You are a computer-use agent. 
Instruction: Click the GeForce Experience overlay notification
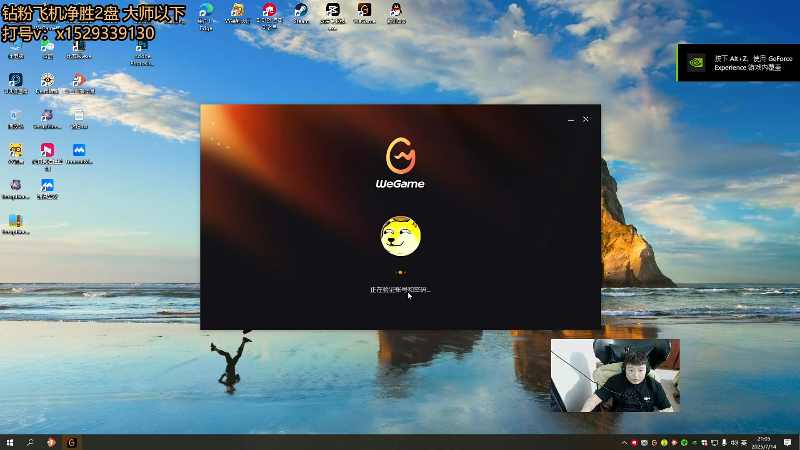[x=738, y=63]
